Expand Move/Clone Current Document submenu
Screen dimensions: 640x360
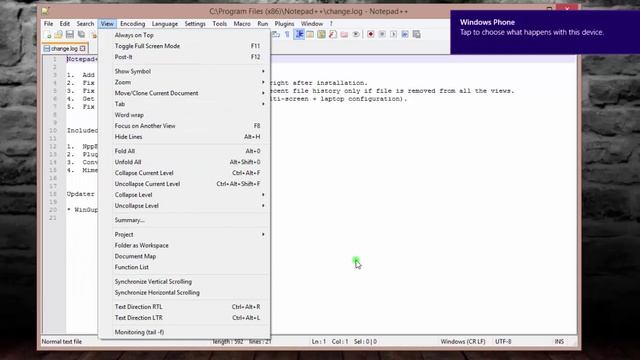point(184,93)
